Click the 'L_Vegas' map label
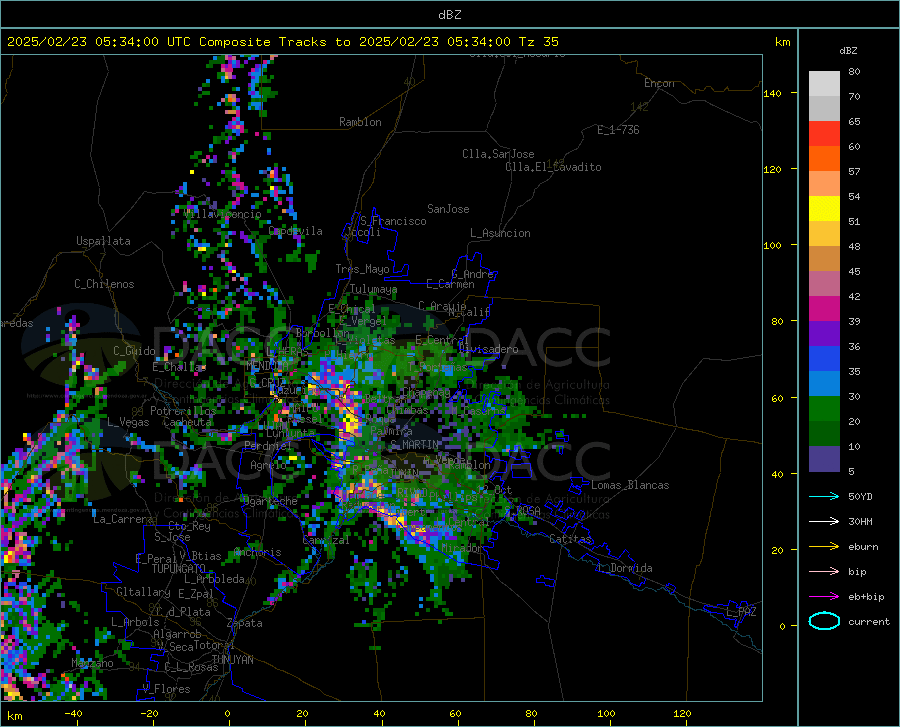Screen dimensions: 900x727 tap(128, 422)
